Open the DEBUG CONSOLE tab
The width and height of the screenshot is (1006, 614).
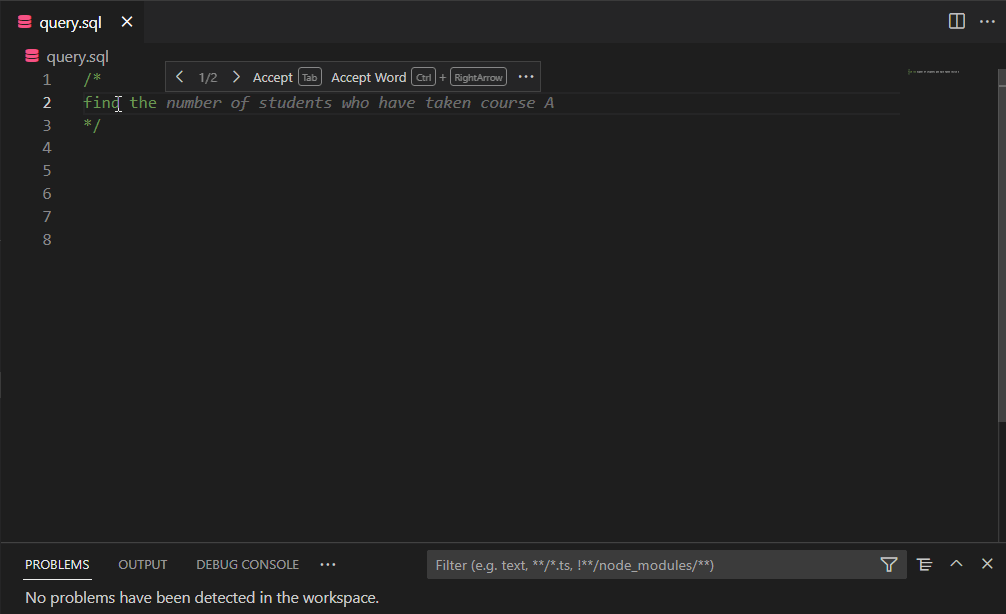(x=247, y=564)
